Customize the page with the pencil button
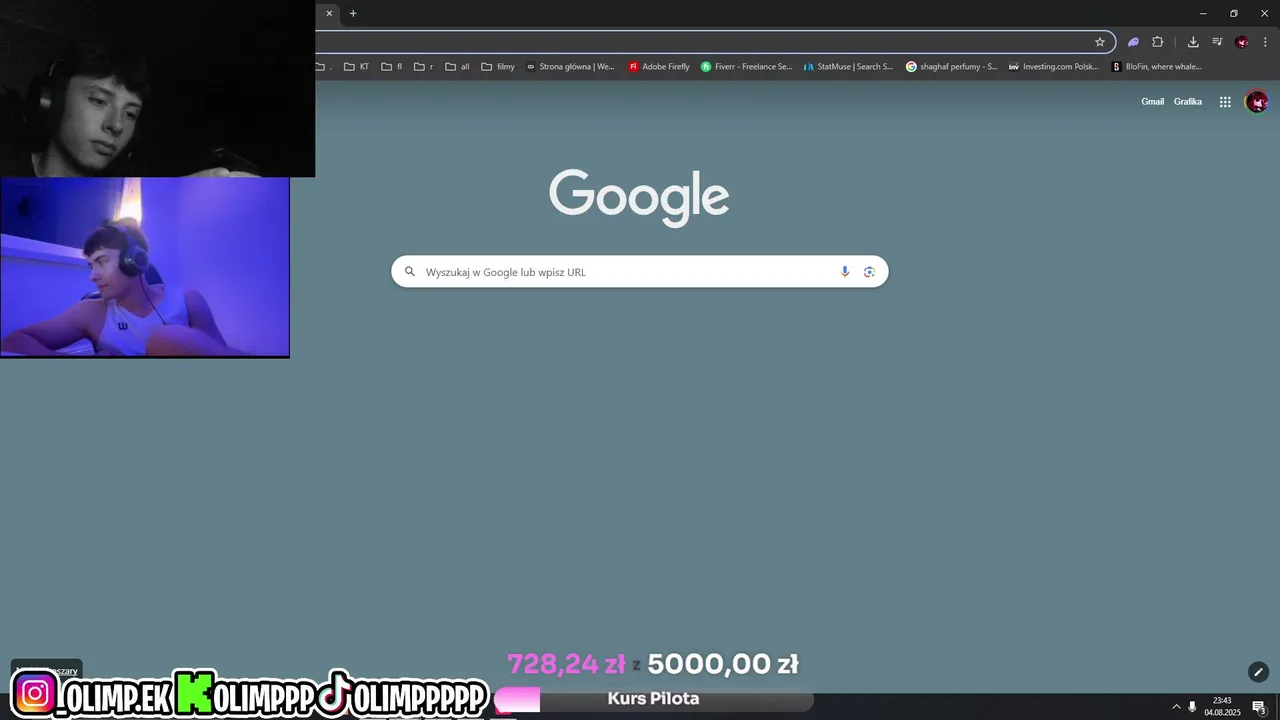Screen dimensions: 1280x720 (x=1258, y=672)
